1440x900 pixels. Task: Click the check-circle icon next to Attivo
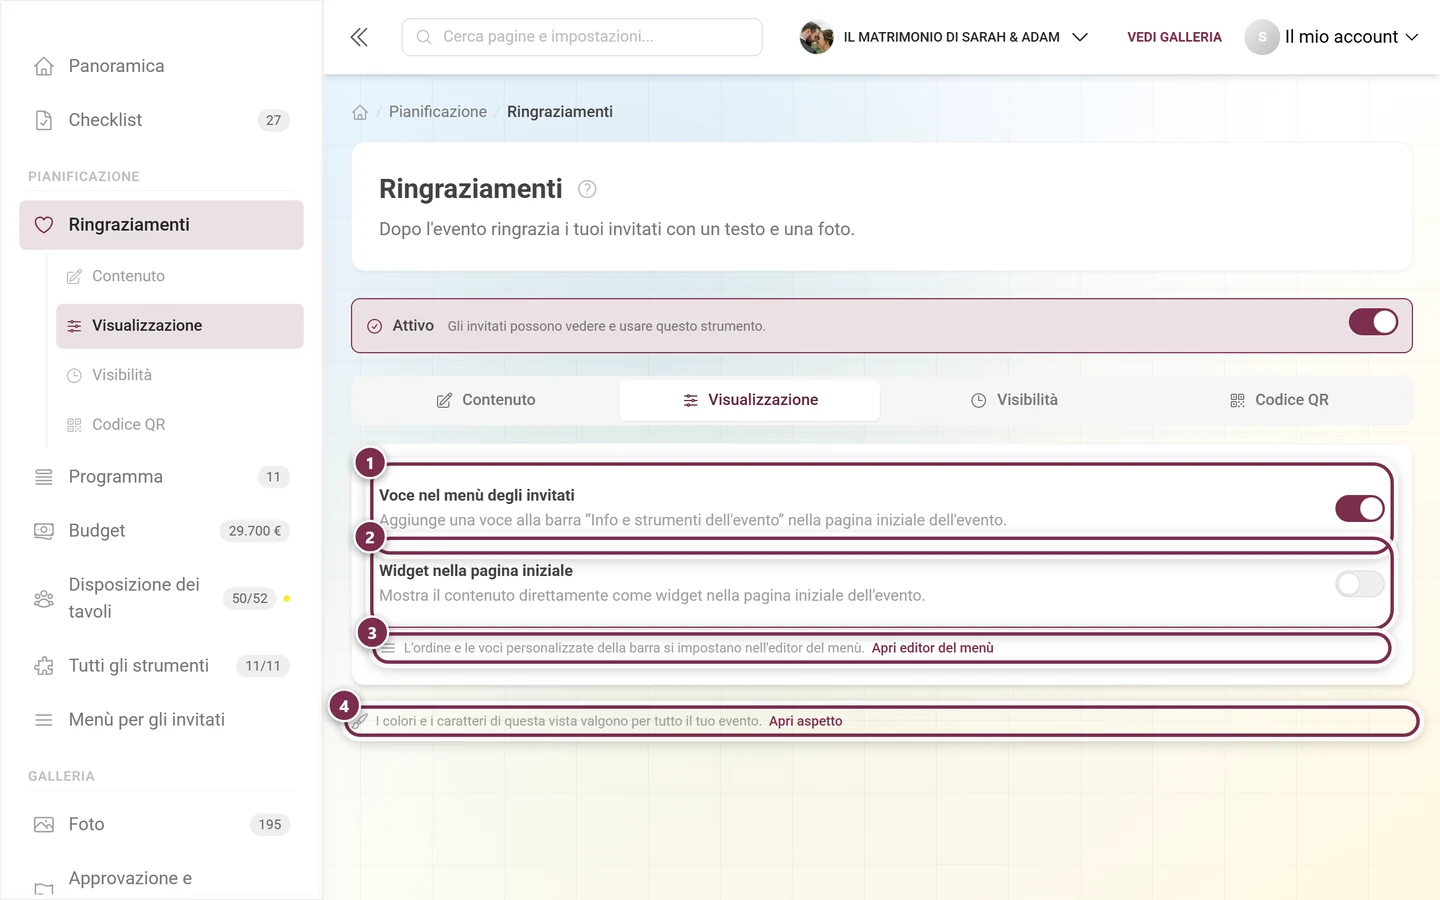375,326
